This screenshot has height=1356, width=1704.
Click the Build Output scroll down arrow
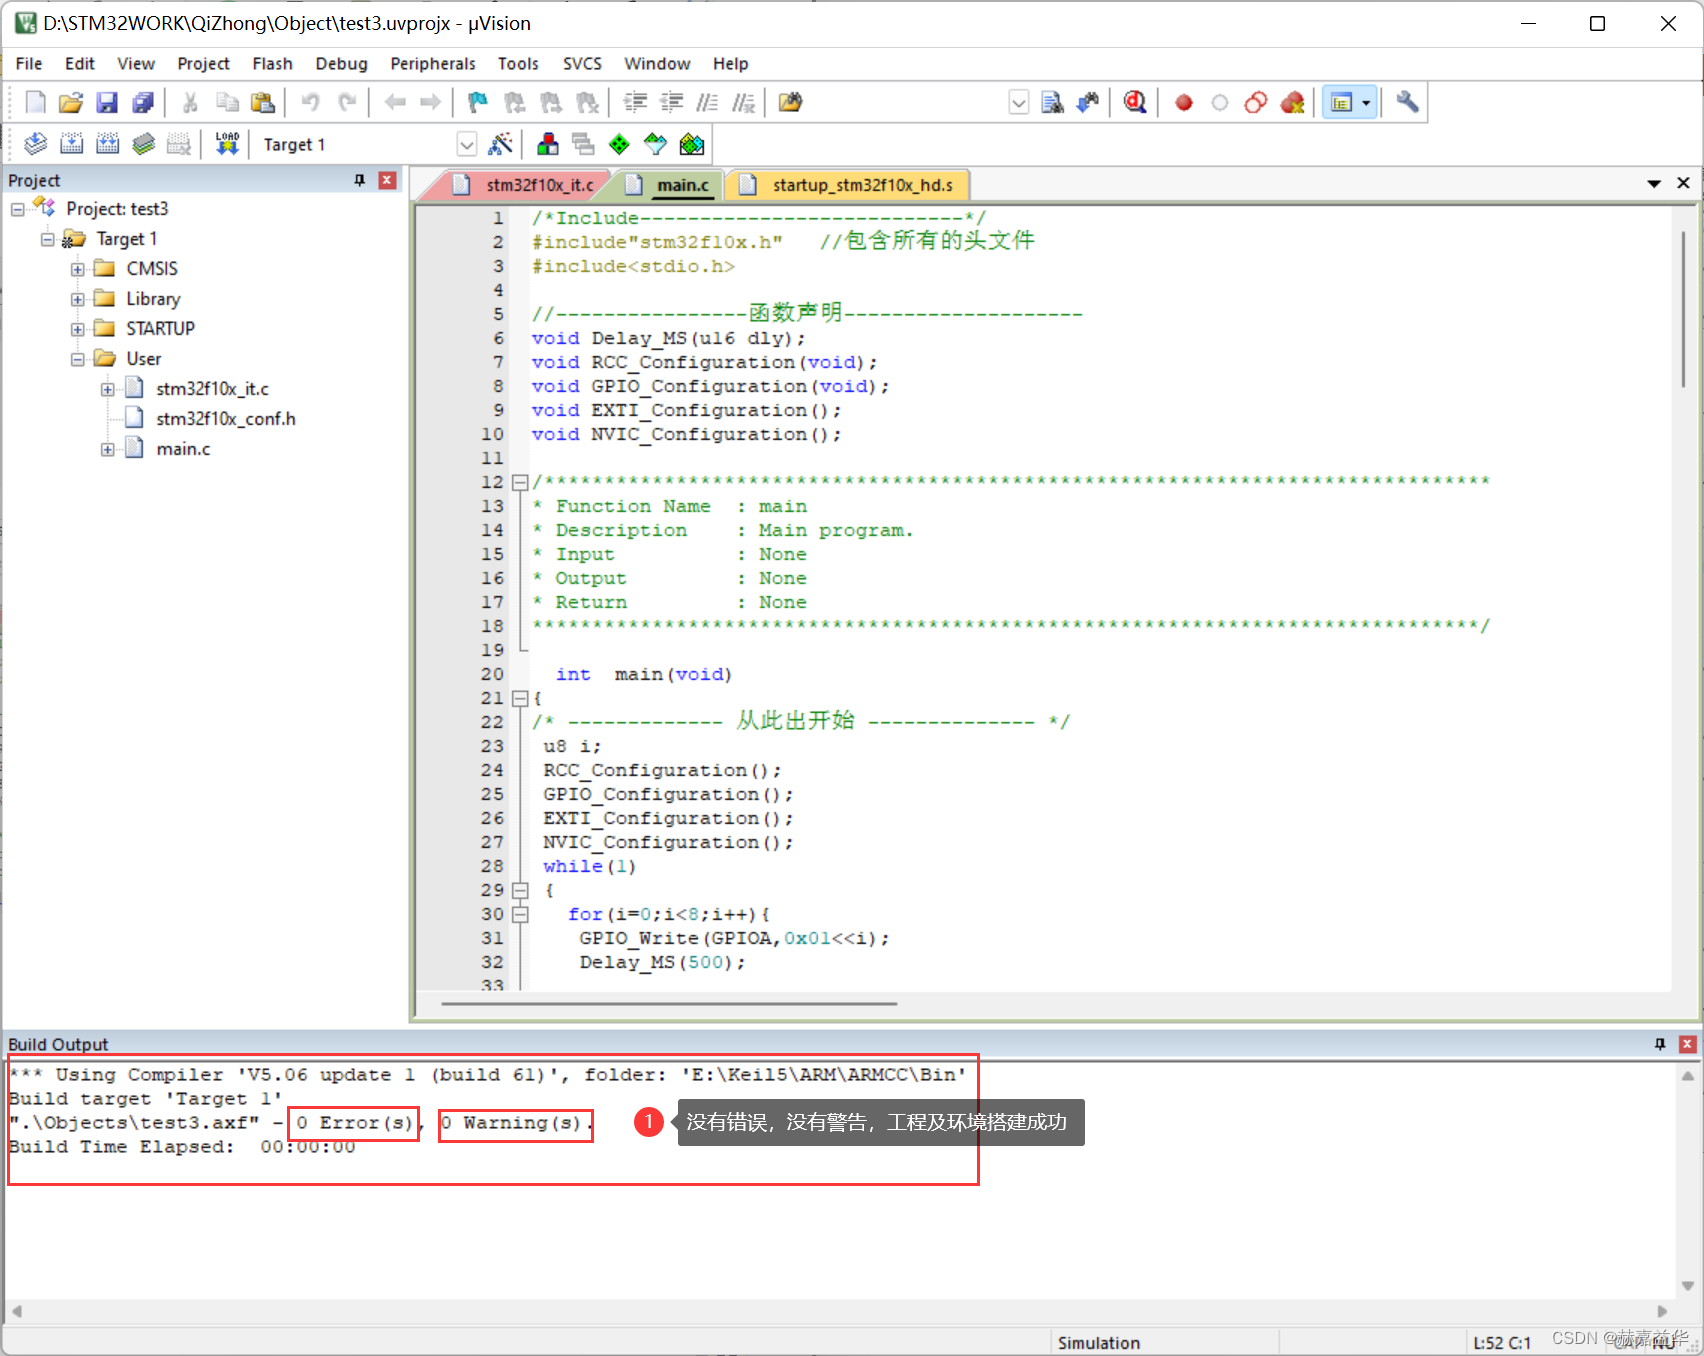[1688, 1286]
